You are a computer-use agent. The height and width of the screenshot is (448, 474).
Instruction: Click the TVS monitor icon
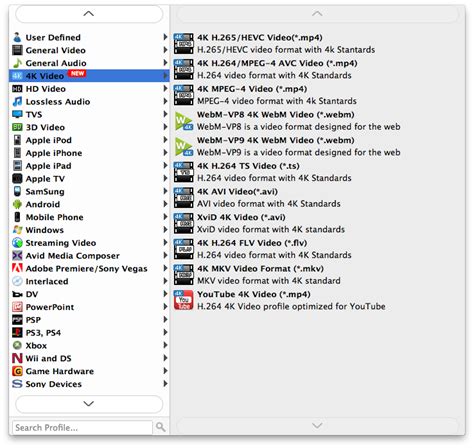click(17, 114)
